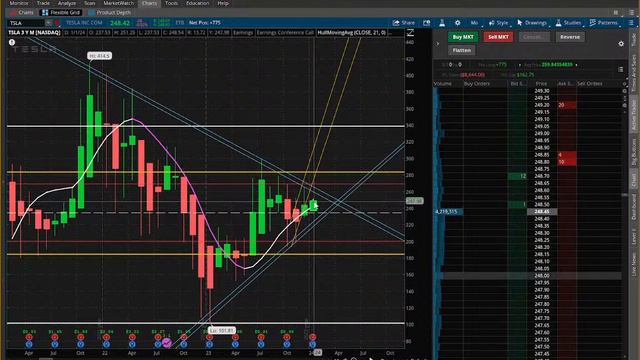Click the 248.00 price row in ladder
This screenshot has width=640, height=360.
click(542, 276)
